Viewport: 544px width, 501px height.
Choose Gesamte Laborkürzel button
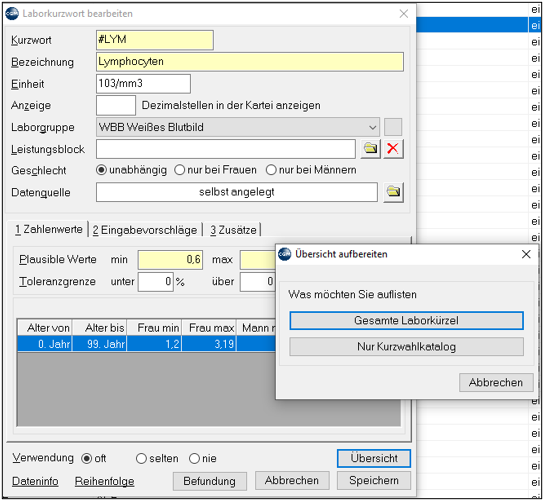click(406, 321)
